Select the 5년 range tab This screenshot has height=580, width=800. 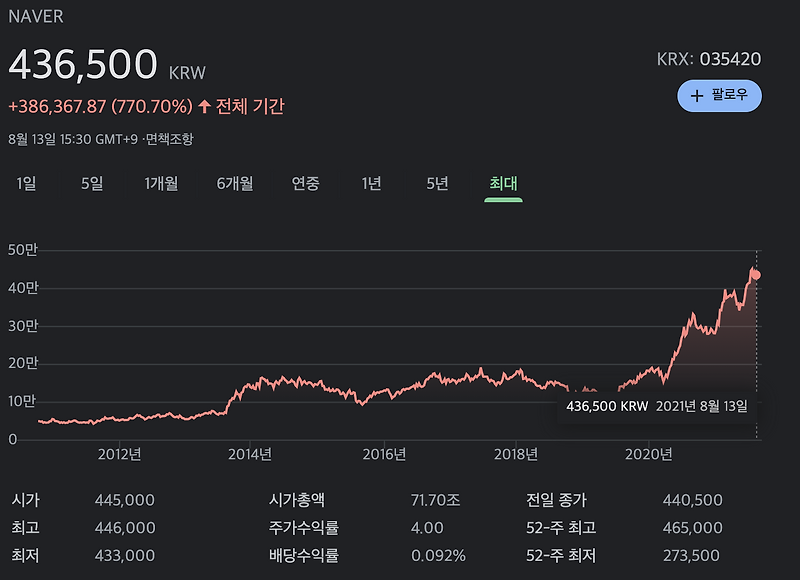point(437,183)
